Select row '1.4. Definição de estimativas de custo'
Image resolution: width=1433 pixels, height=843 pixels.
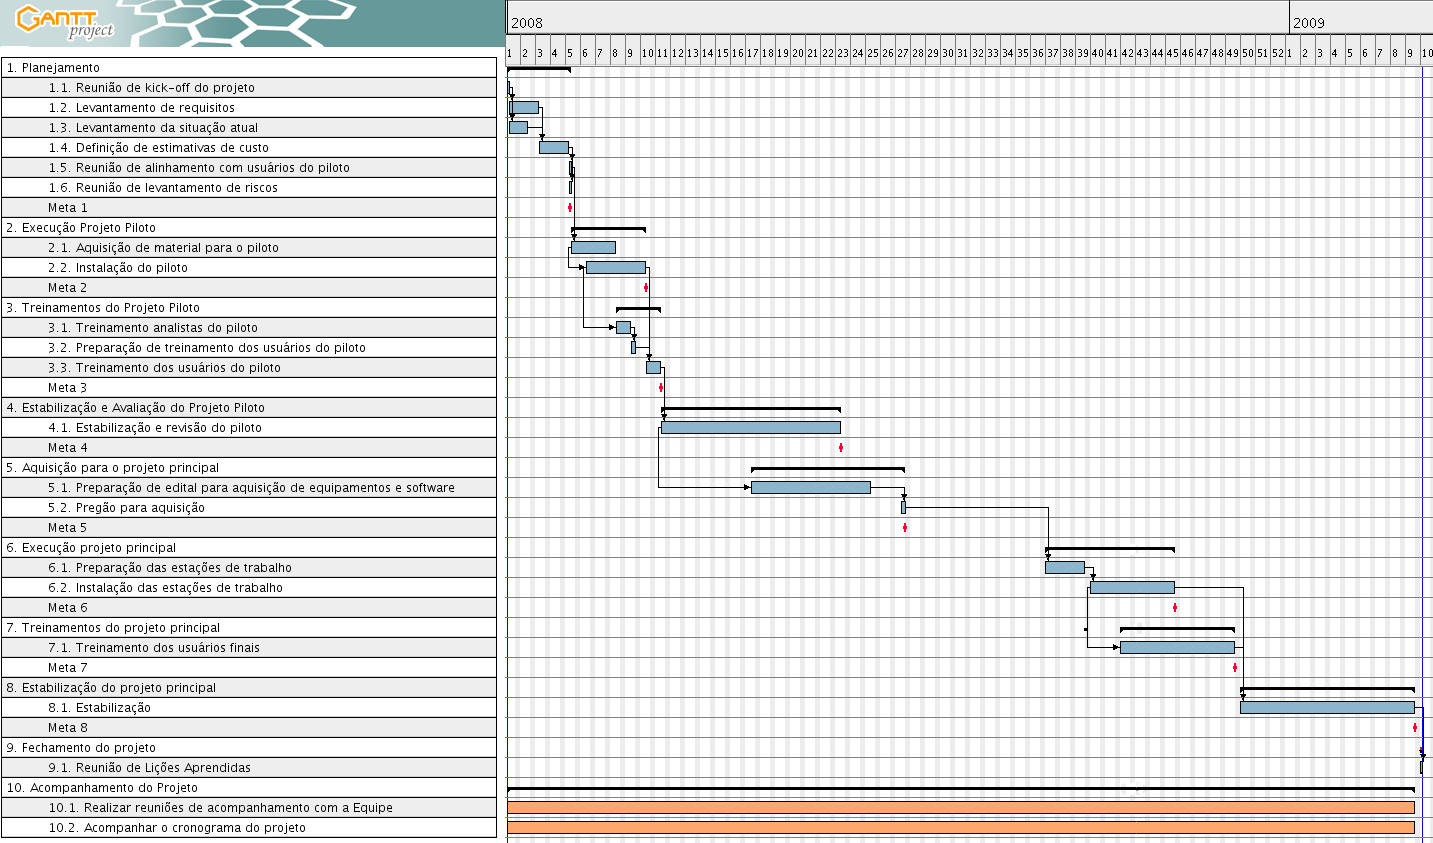[249, 148]
